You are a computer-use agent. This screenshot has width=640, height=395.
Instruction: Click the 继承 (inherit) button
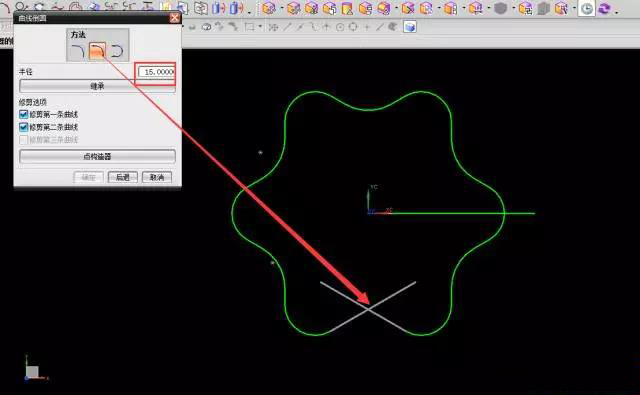[97, 86]
